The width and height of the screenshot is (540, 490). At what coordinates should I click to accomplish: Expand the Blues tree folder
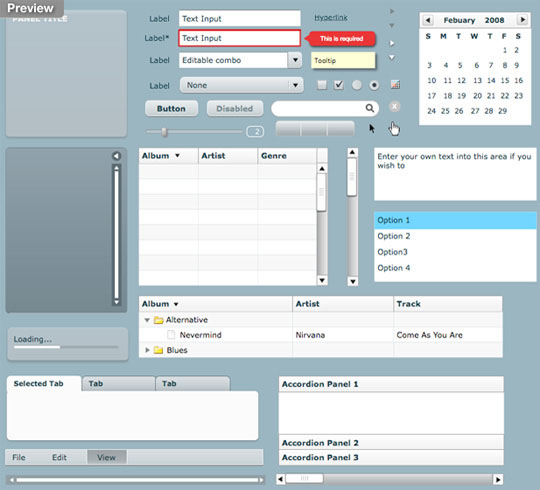[x=147, y=350]
